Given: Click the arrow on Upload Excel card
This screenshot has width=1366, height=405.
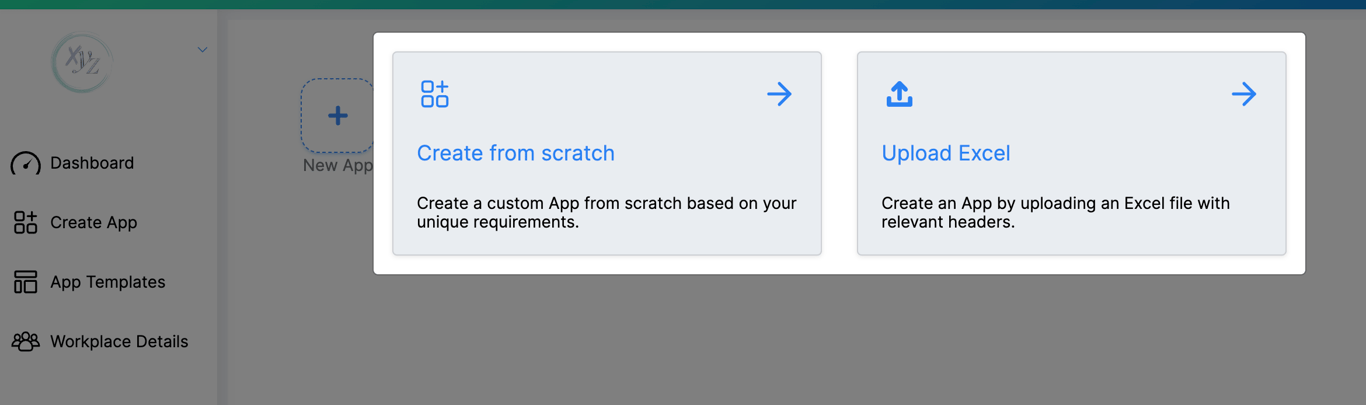Looking at the screenshot, I should (x=1243, y=94).
